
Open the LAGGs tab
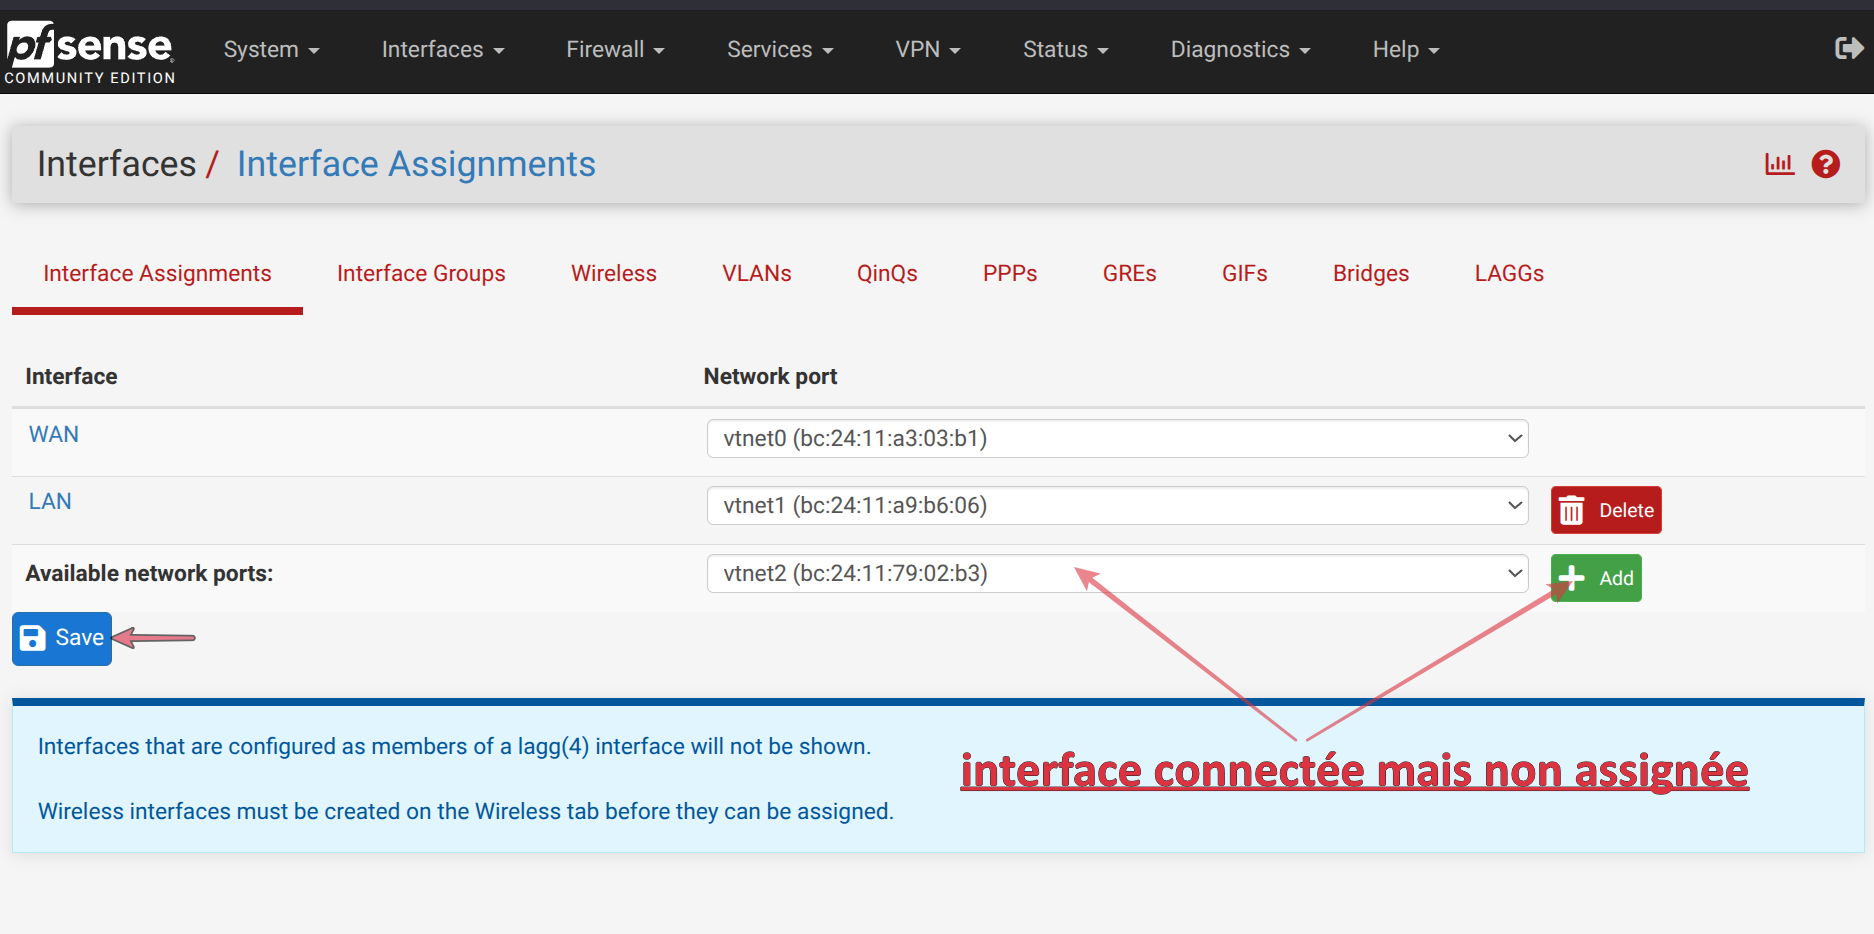(1508, 274)
